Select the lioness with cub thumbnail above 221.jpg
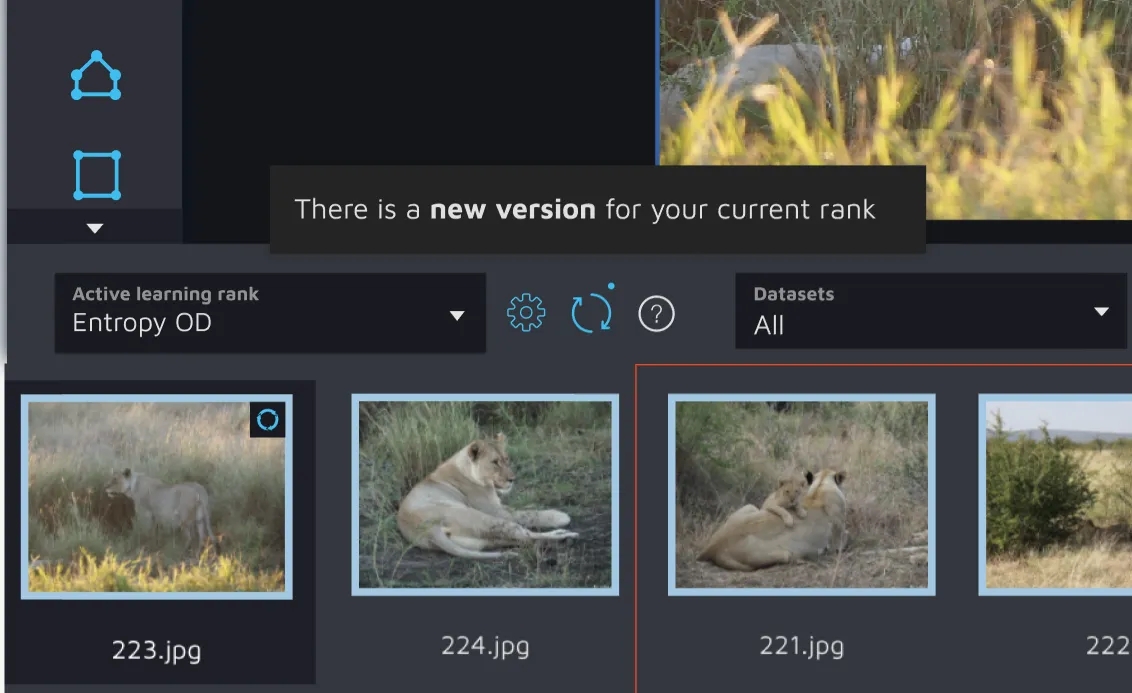Screen dimensions: 1132x693 click(x=801, y=494)
